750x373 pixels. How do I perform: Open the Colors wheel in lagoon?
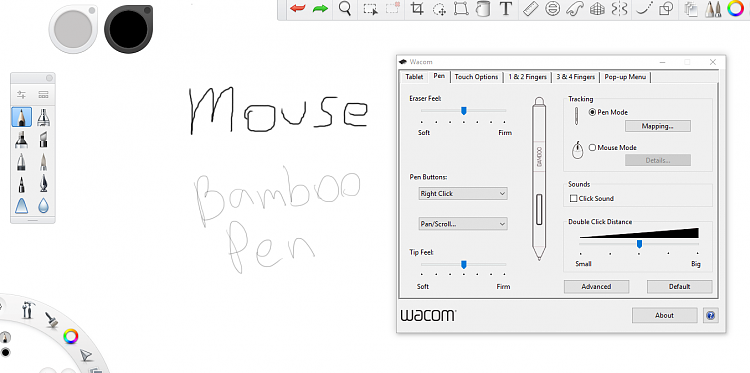71,337
